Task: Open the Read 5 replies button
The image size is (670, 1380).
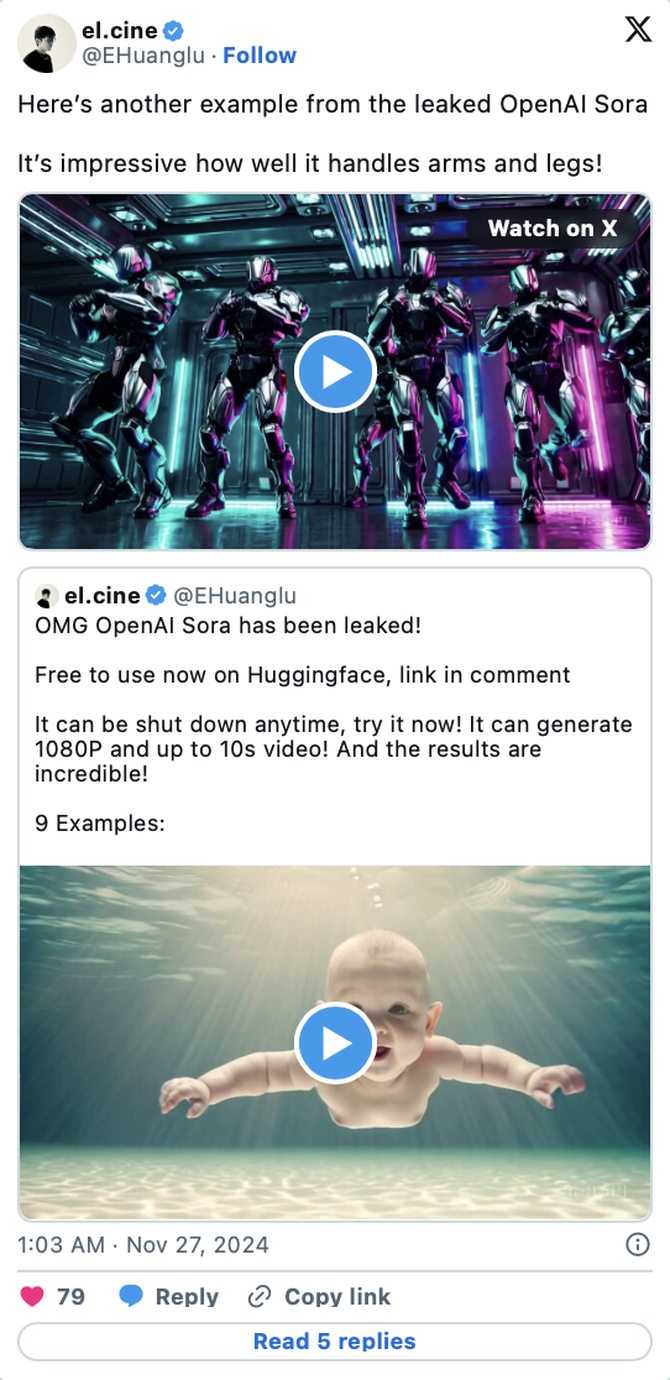Action: (335, 1341)
